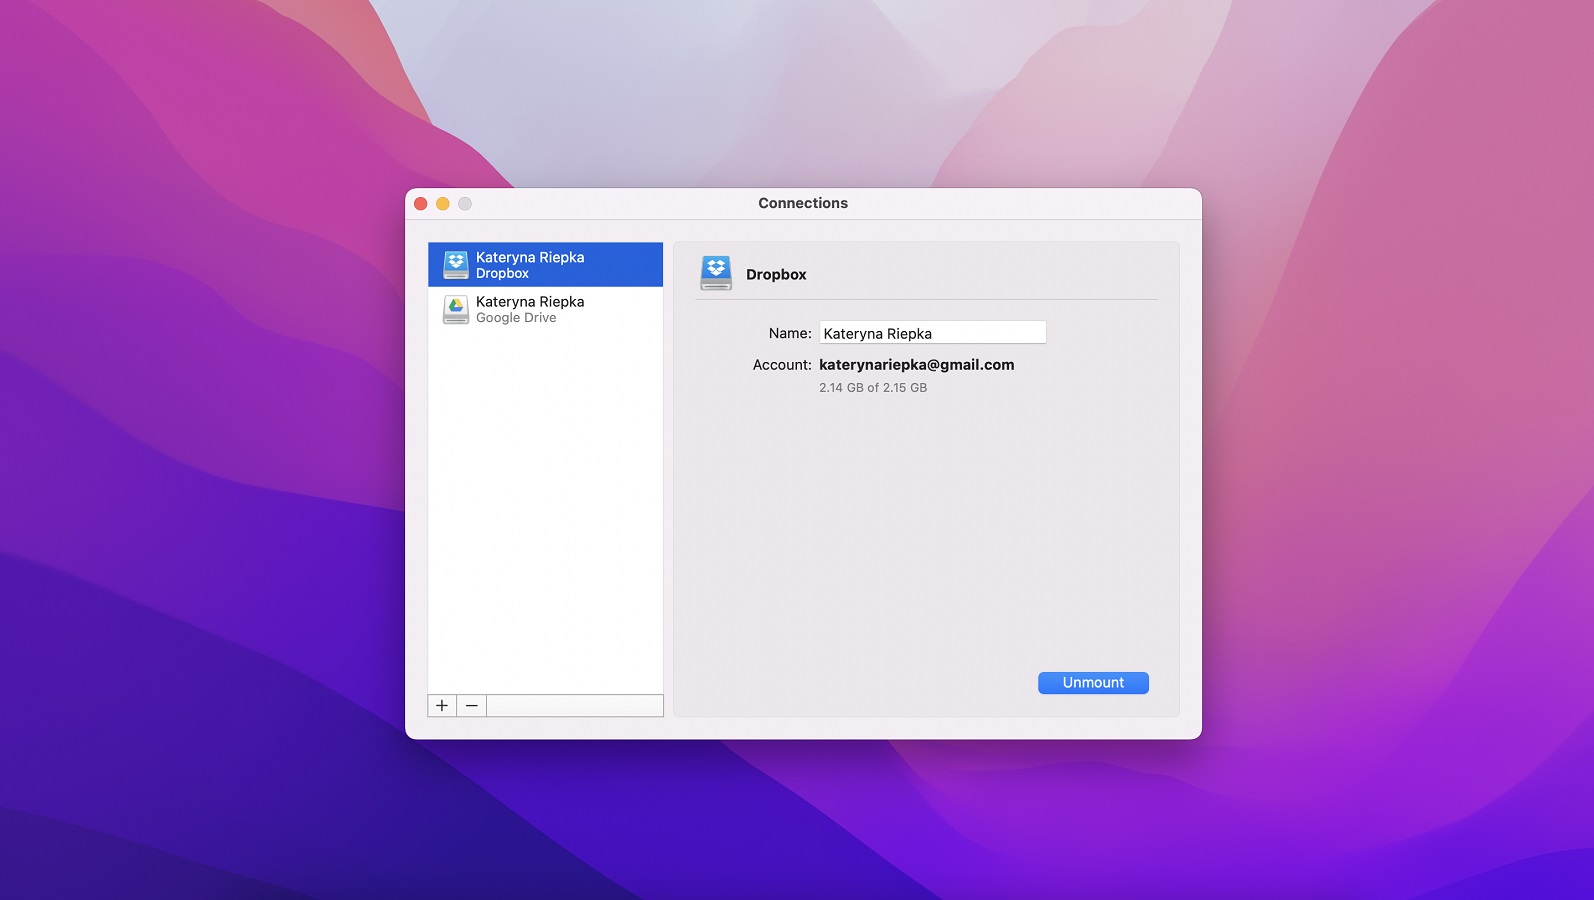This screenshot has height=900, width=1594.
Task: Select the Kateryna Riepka Dropbox connection
Action: point(545,265)
